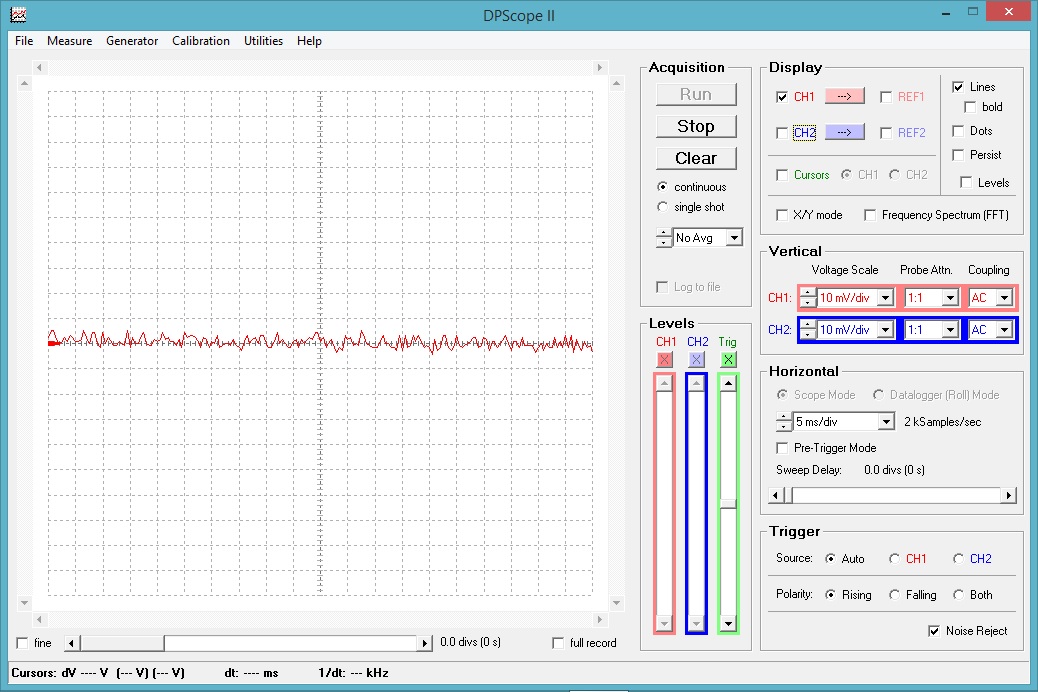
Task: Click down arrow of Trig level slider
Action: tap(728, 623)
